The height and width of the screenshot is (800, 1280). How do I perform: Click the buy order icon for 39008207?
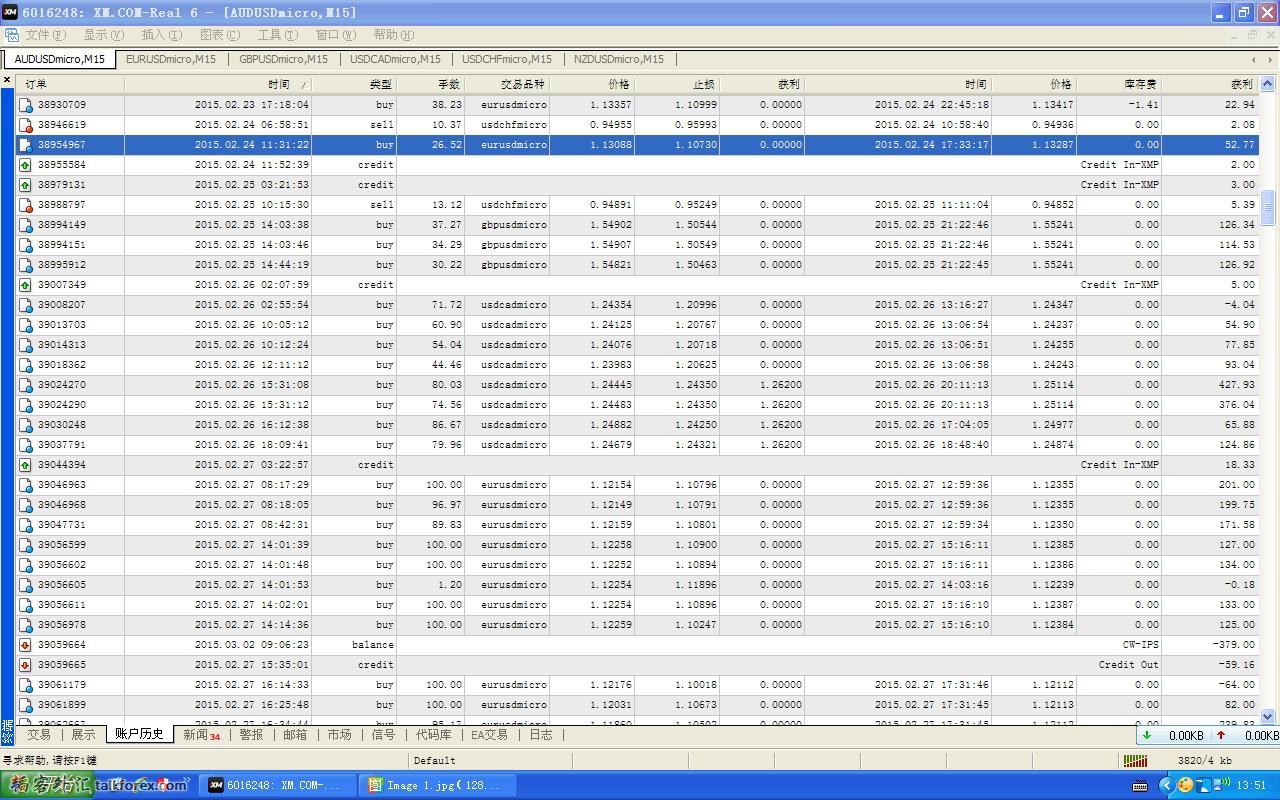pyautogui.click(x=26, y=305)
